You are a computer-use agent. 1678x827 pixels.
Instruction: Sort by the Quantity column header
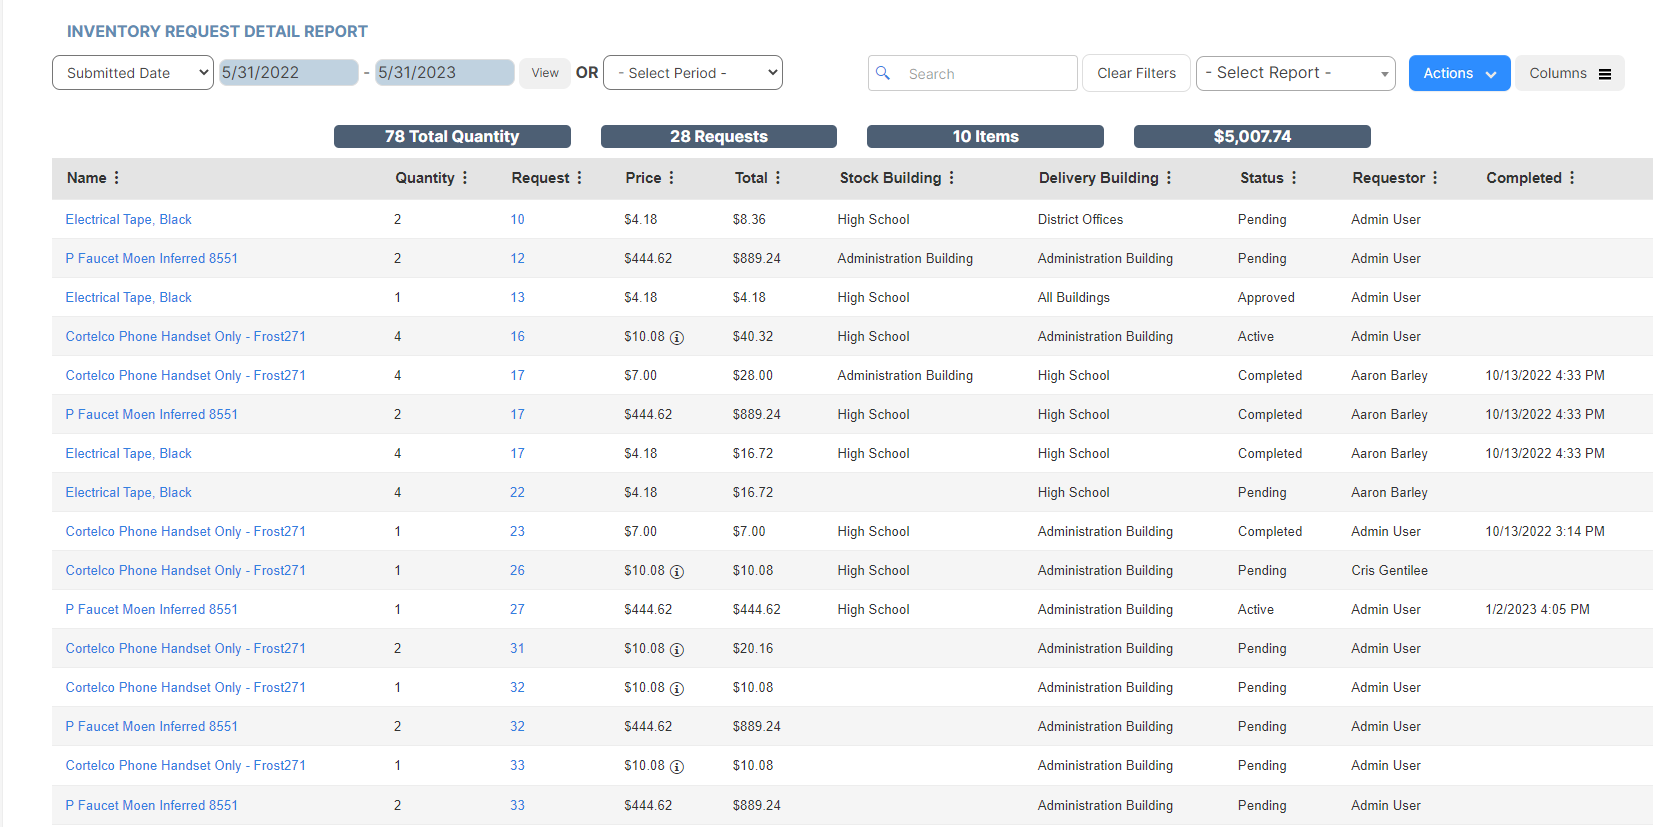click(x=425, y=178)
